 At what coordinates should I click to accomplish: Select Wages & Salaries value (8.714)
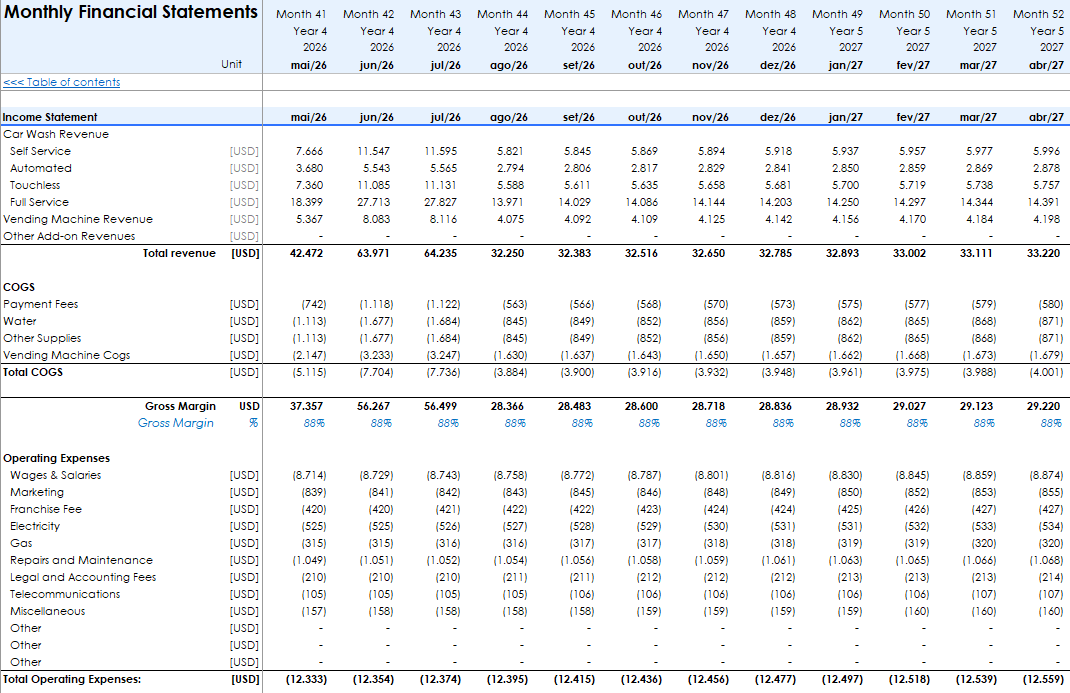tap(309, 475)
